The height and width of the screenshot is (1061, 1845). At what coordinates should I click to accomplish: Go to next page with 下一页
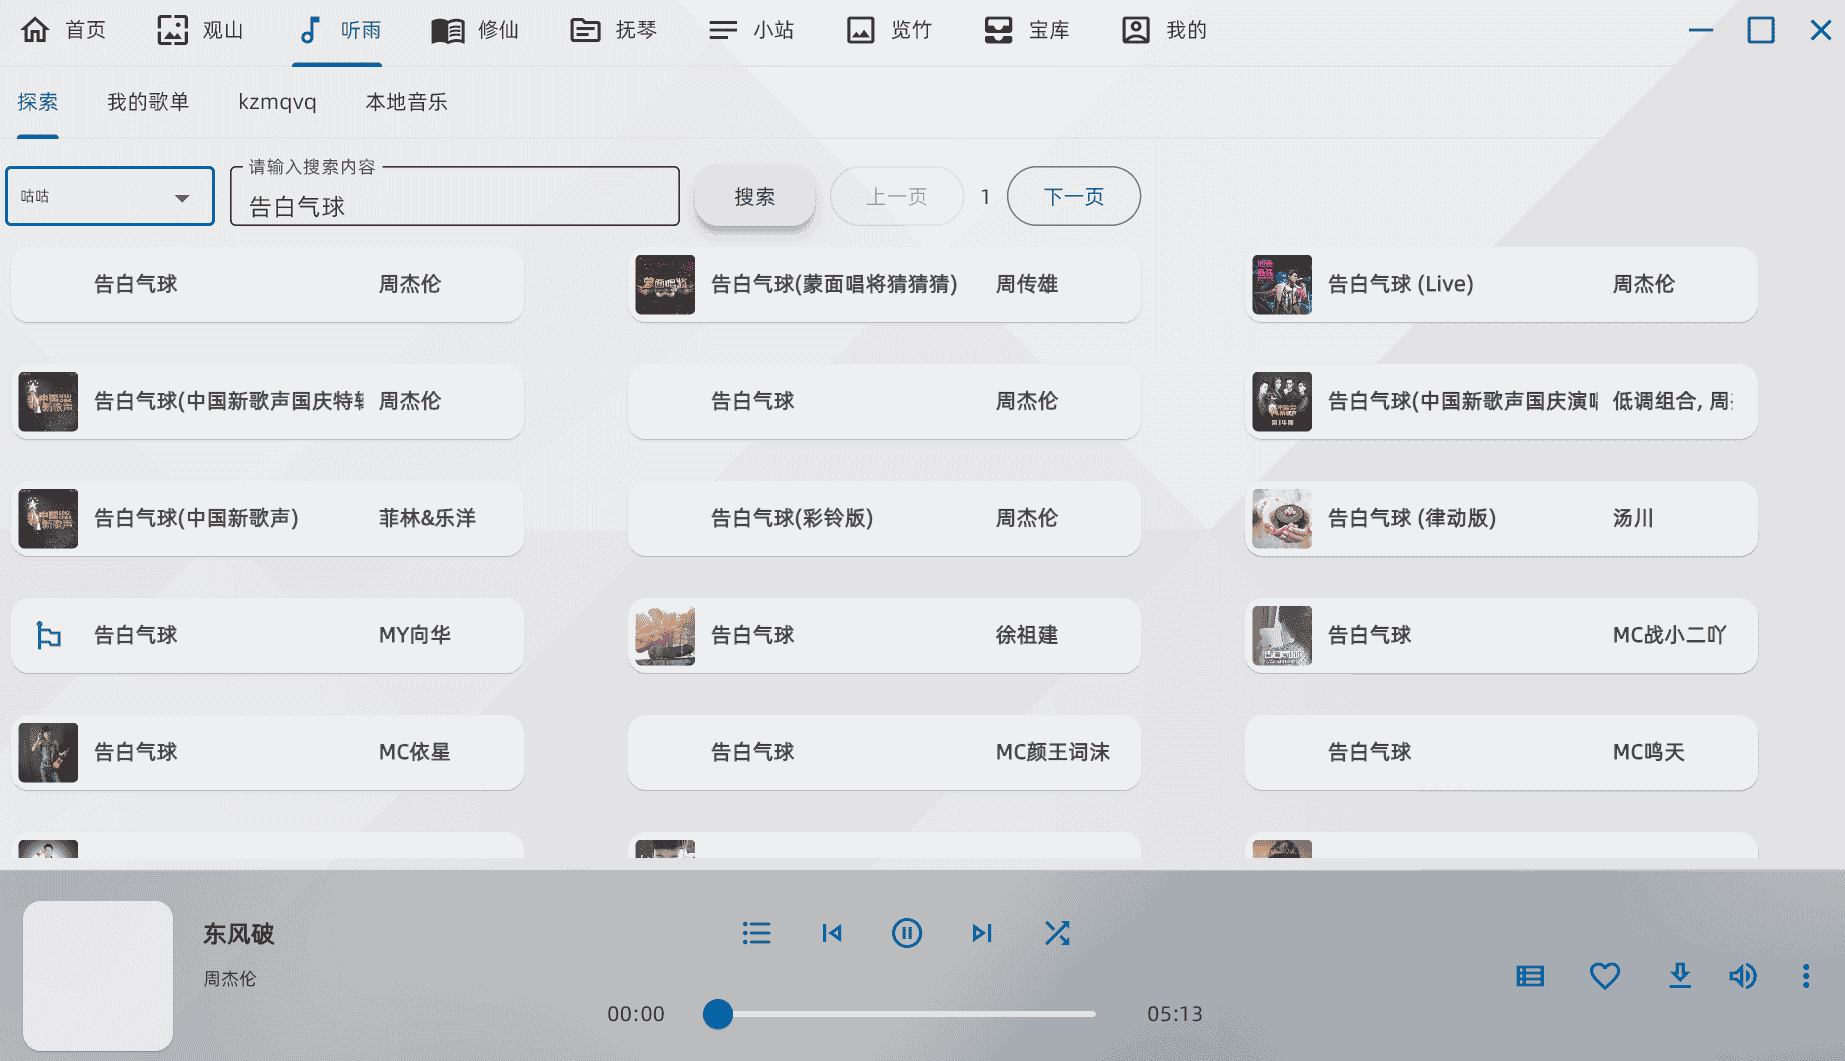[x=1073, y=196]
